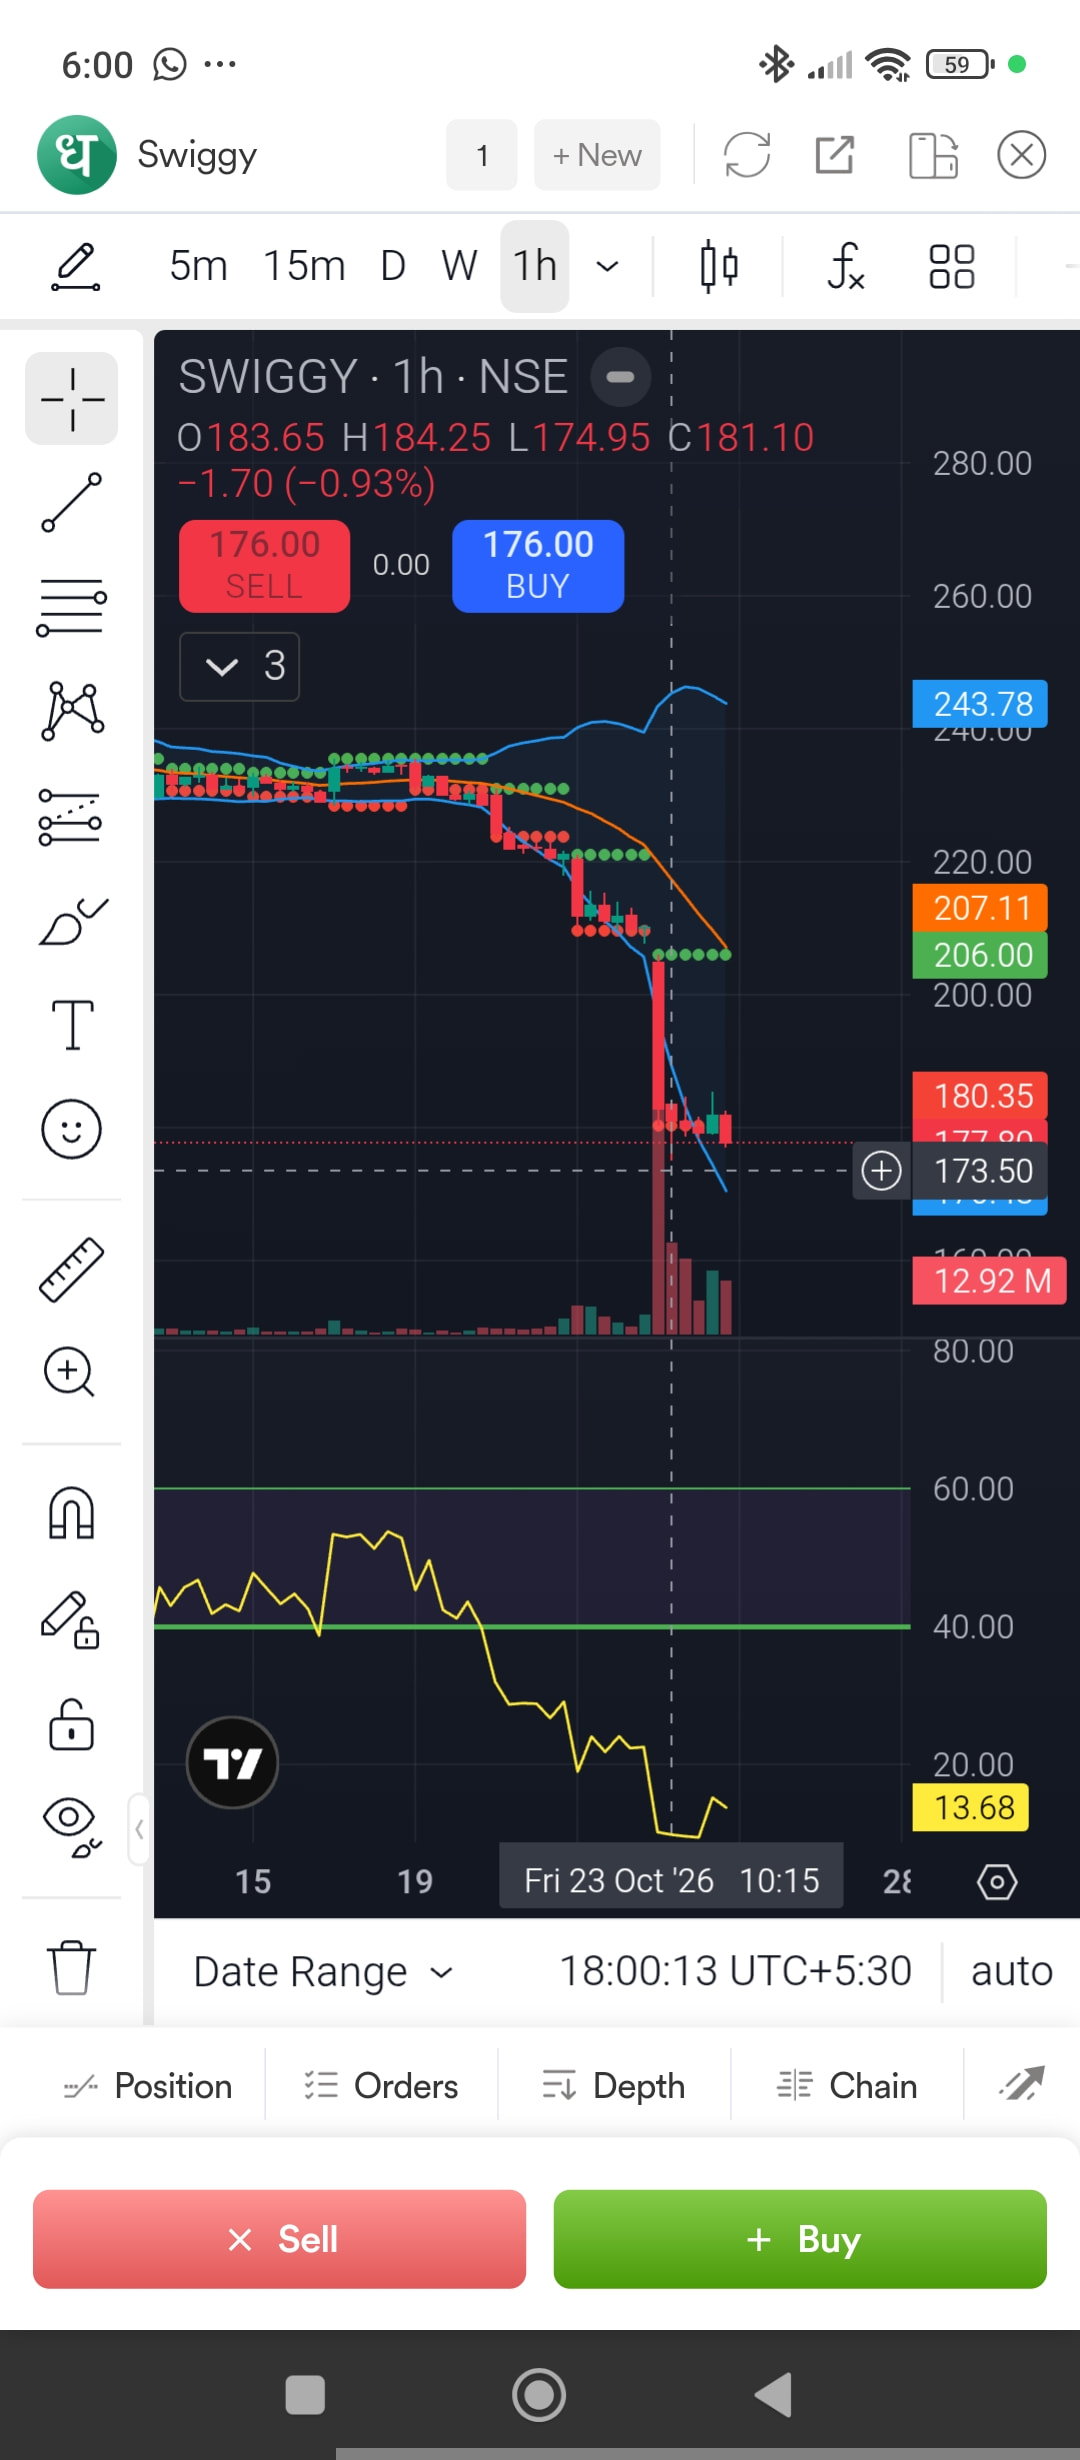Image resolution: width=1080 pixels, height=2460 pixels.
Task: Tap the red 176.00 SELL button
Action: pos(264,566)
